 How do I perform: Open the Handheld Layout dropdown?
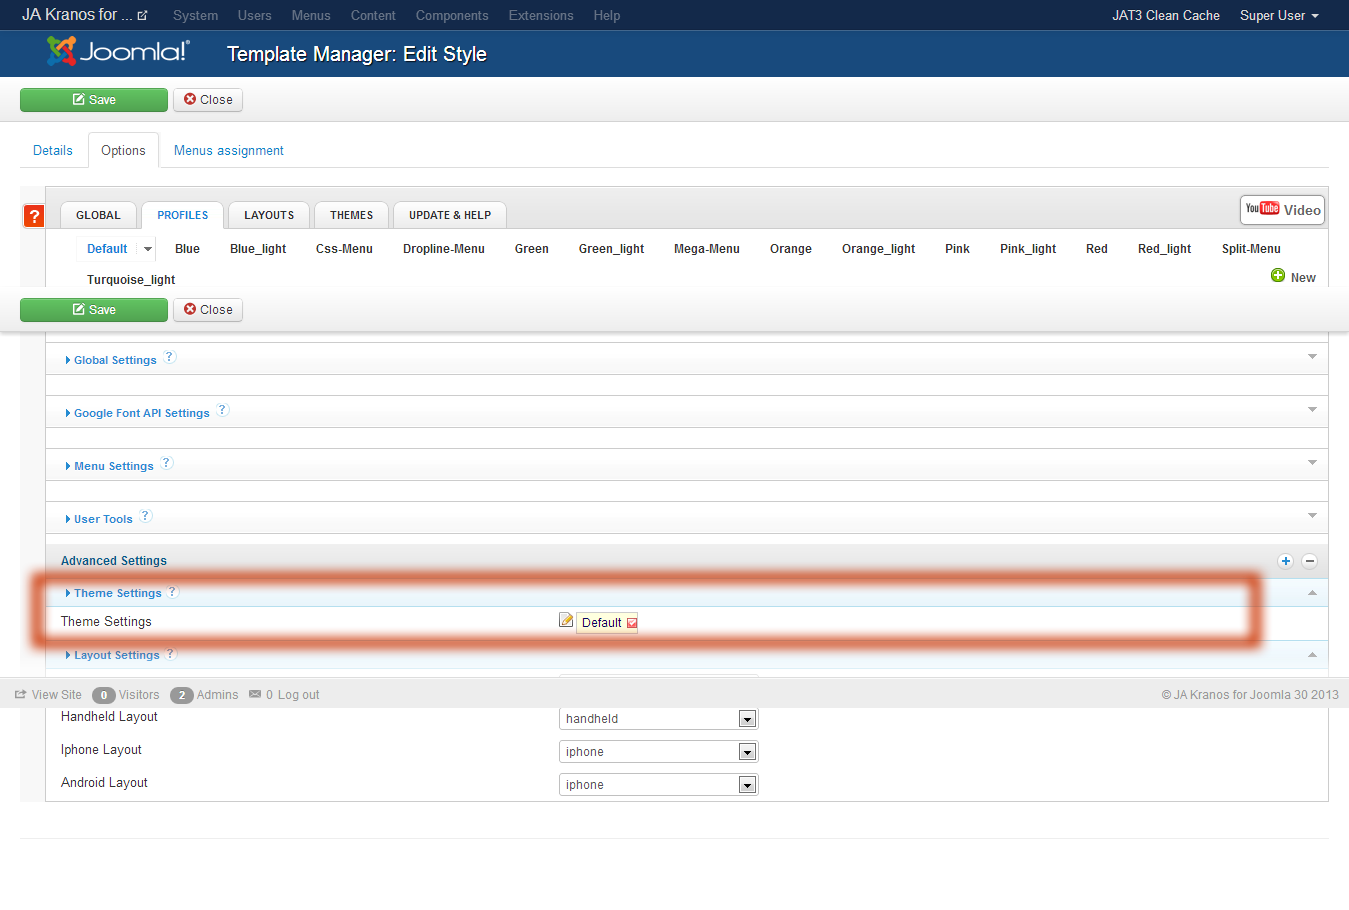click(659, 718)
